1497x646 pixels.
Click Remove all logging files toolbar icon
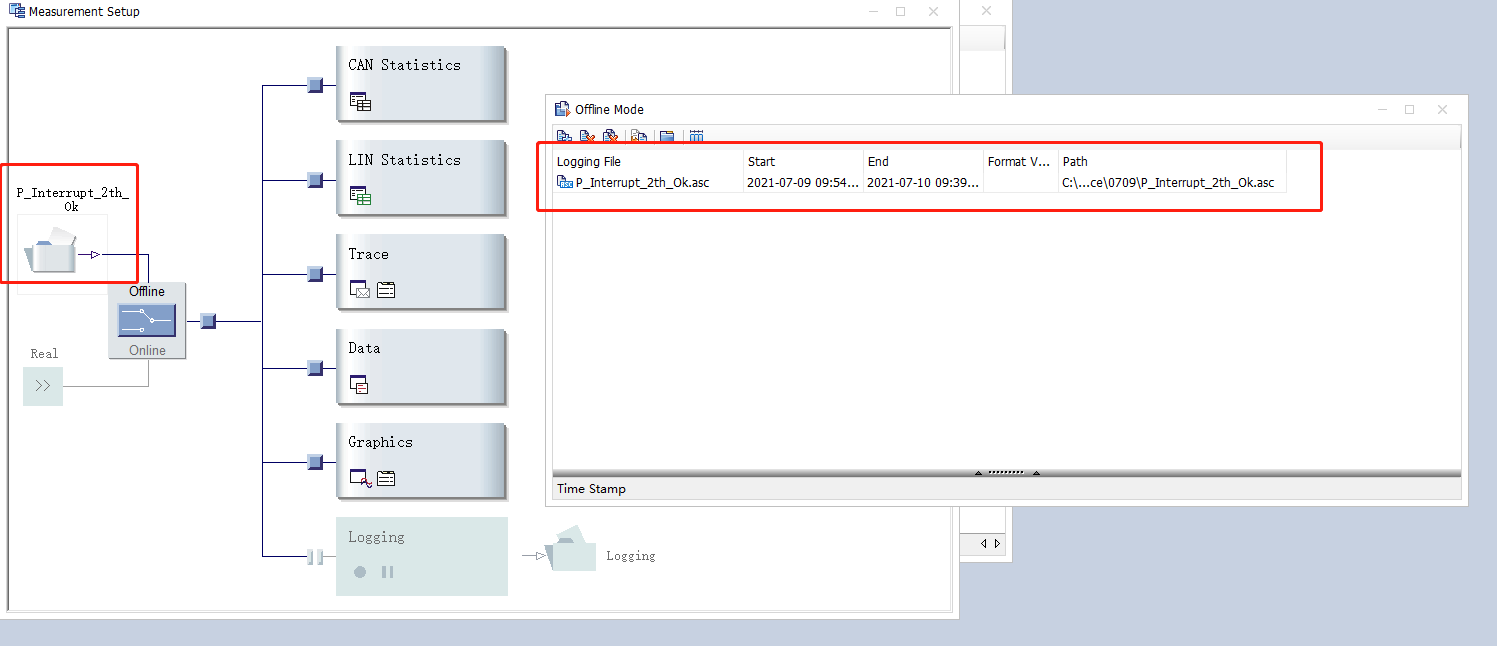coord(610,137)
